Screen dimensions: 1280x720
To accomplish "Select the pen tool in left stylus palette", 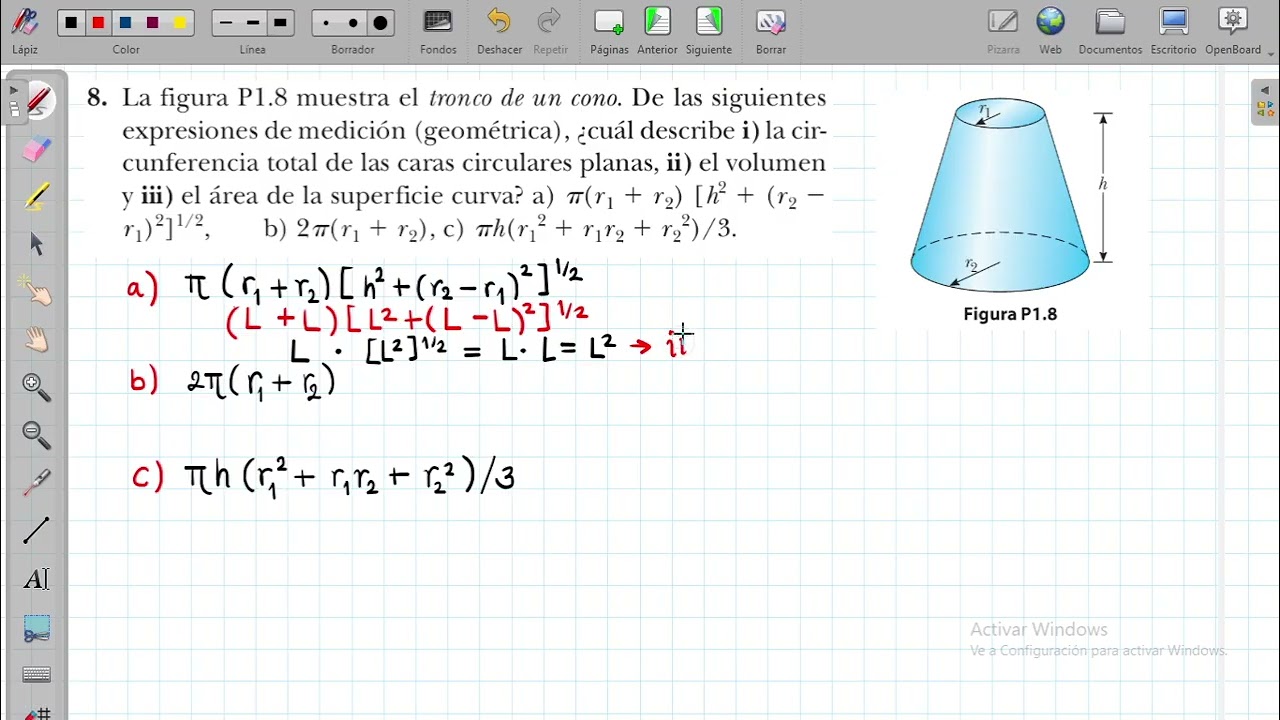I will (x=38, y=99).
